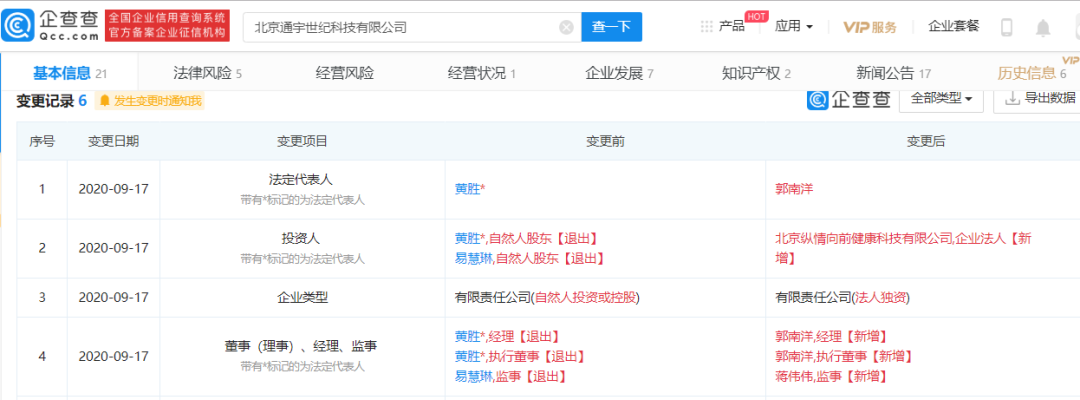This screenshot has height=400, width=1080.
Task: Click the 序号 column header
Action: (x=41, y=141)
